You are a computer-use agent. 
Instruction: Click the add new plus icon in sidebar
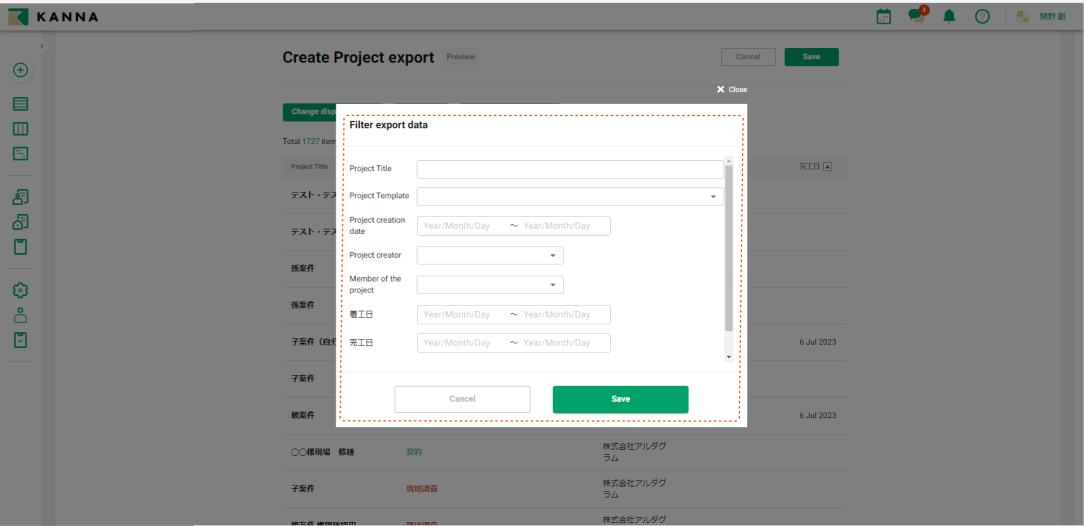click(x=20, y=70)
